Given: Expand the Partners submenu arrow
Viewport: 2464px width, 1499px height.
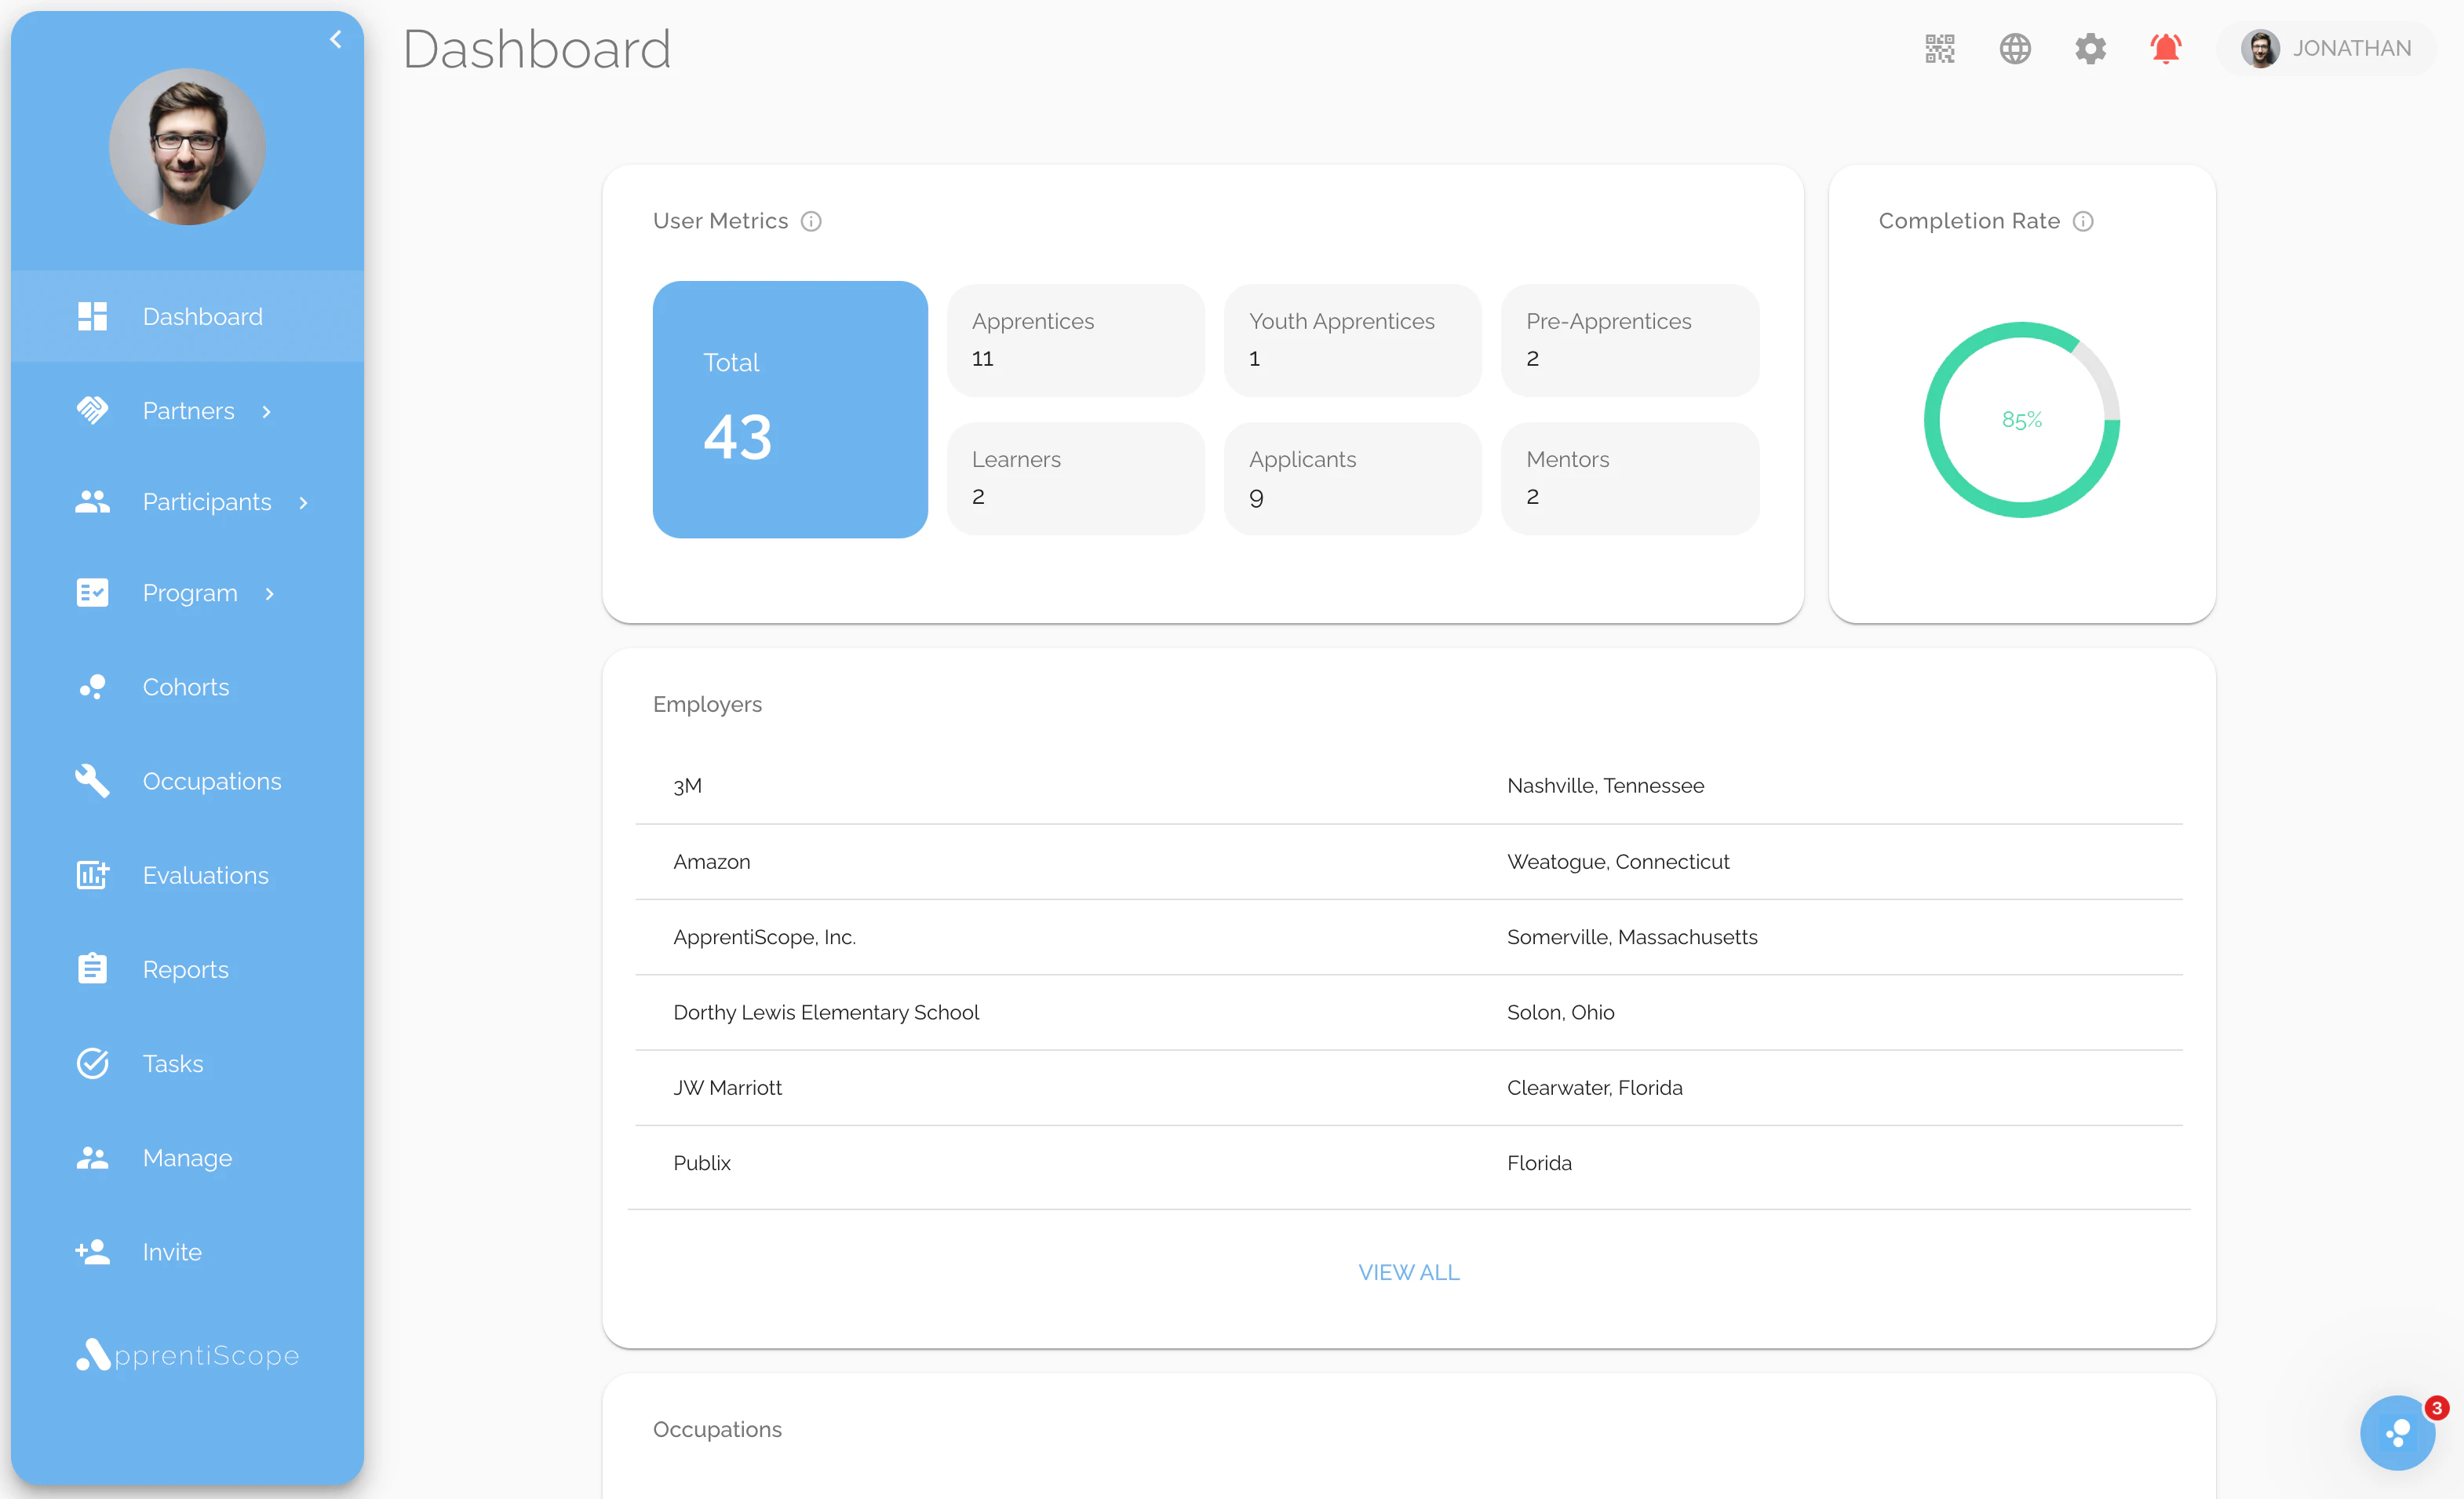Looking at the screenshot, I should coord(267,411).
